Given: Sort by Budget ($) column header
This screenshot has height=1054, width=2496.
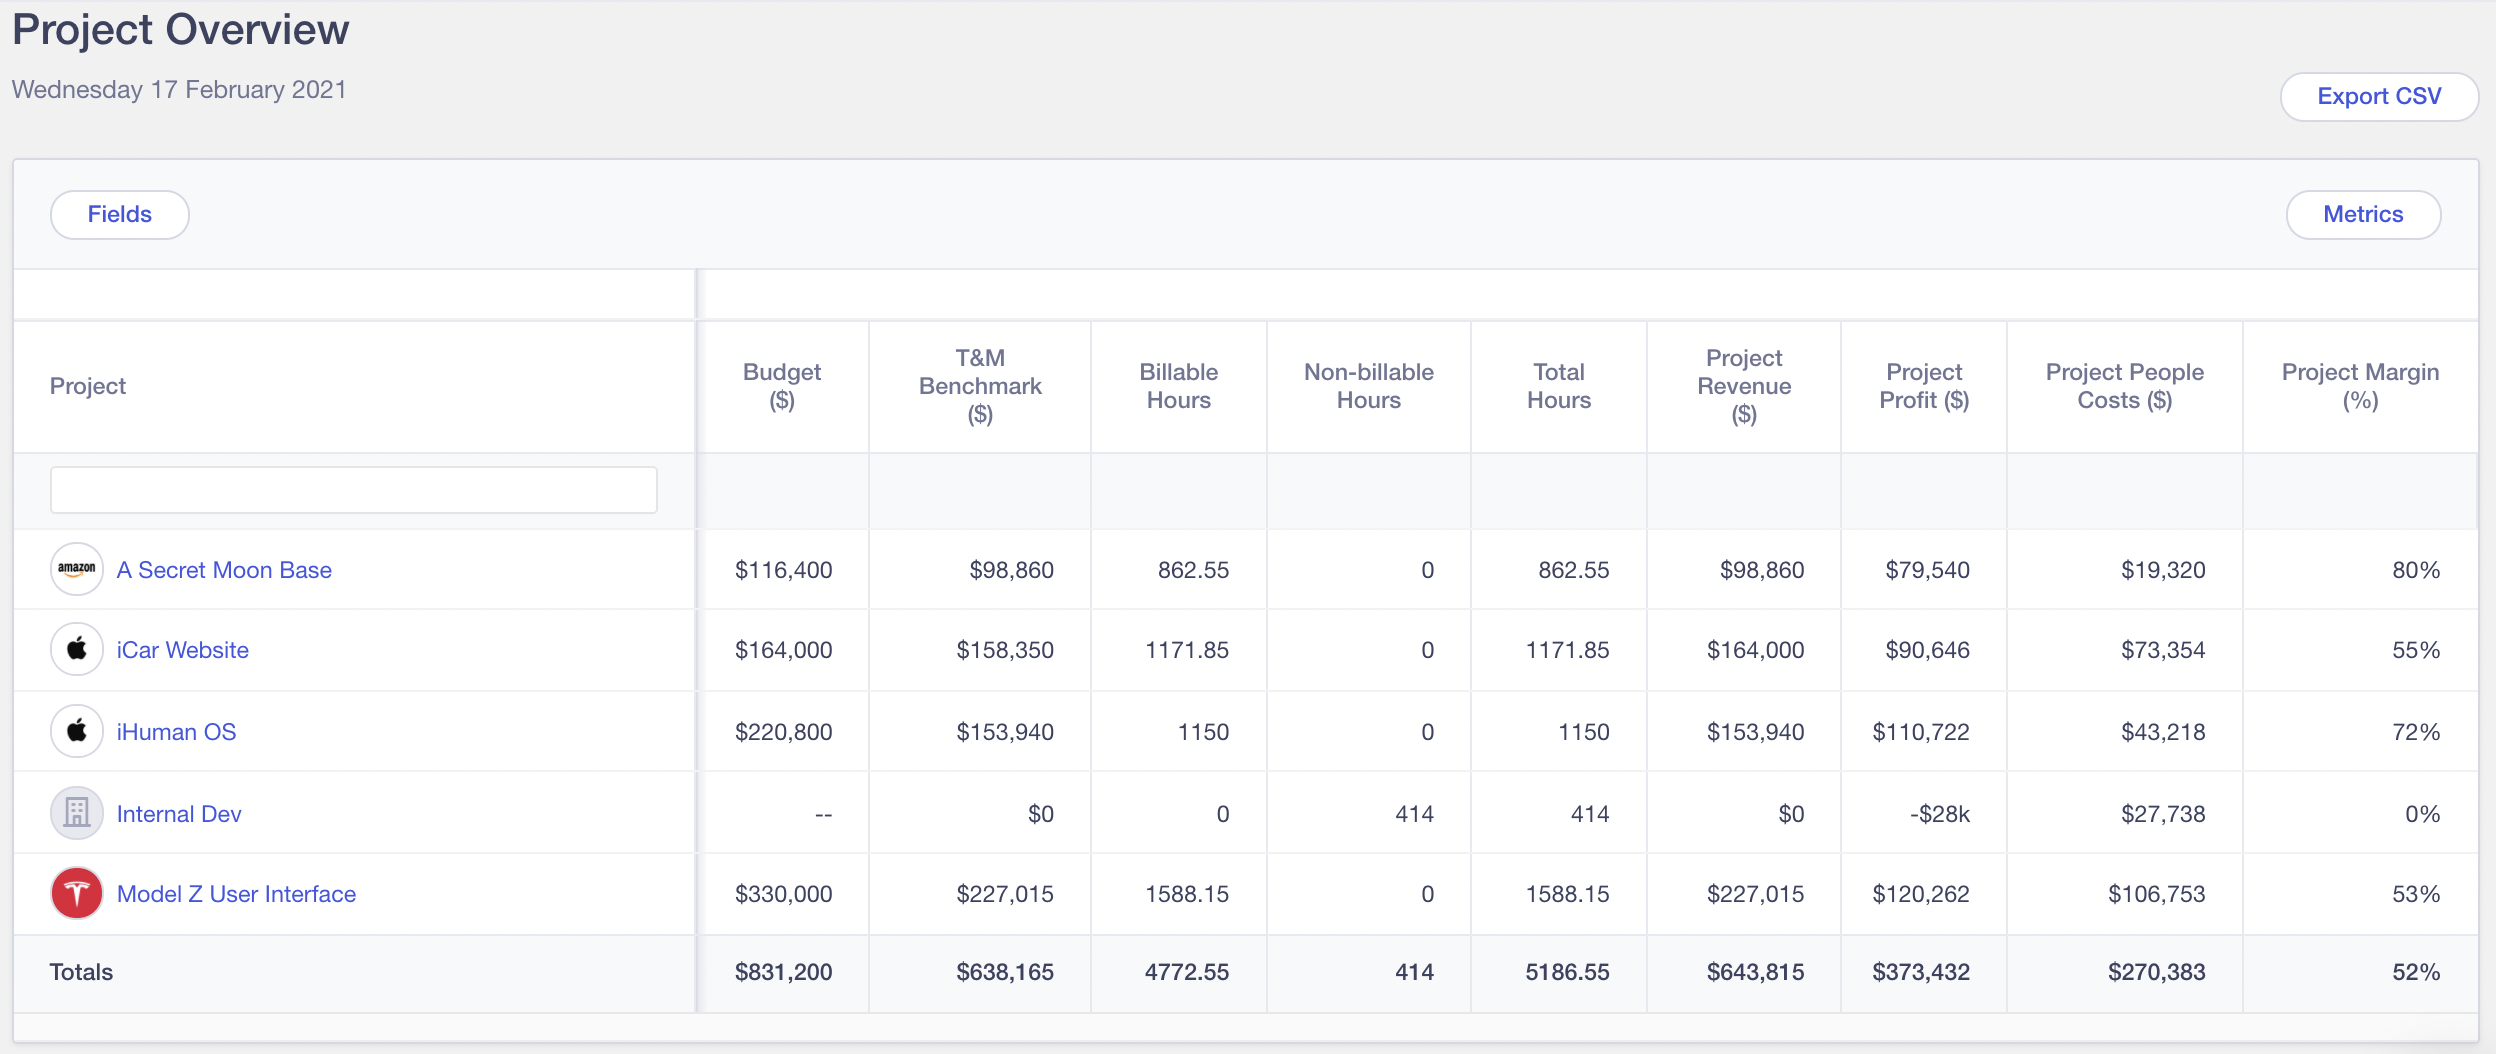Looking at the screenshot, I should [x=782, y=386].
